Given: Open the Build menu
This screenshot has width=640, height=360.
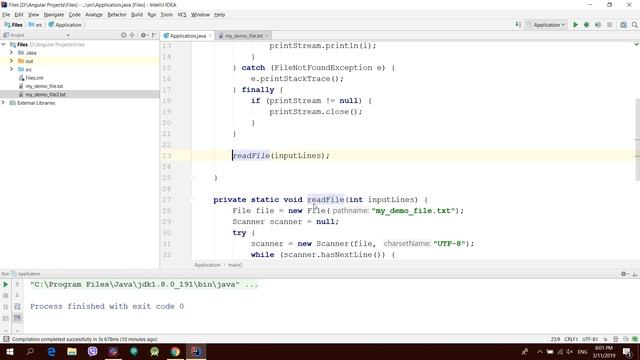Looking at the screenshot, I should [137, 15].
